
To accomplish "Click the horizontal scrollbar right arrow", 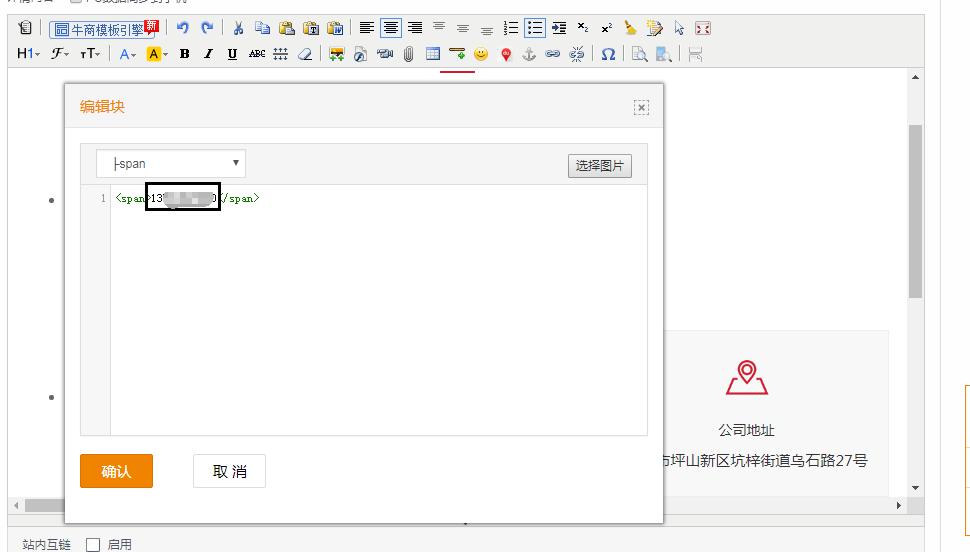I will (x=898, y=506).
